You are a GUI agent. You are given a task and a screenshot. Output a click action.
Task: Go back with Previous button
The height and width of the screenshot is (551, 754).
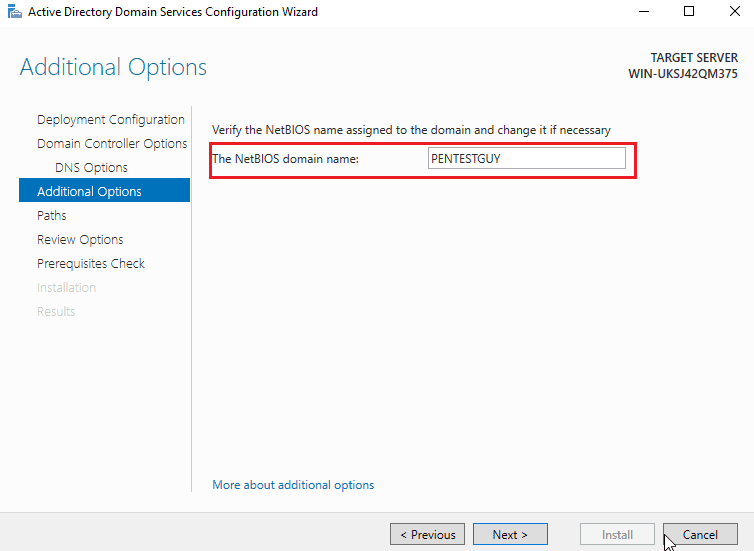click(x=427, y=534)
